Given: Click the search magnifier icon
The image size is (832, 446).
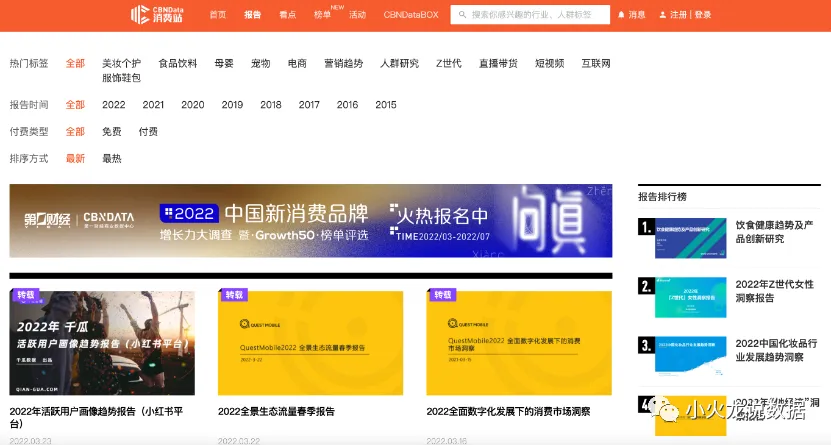Looking at the screenshot, I should pyautogui.click(x=462, y=15).
